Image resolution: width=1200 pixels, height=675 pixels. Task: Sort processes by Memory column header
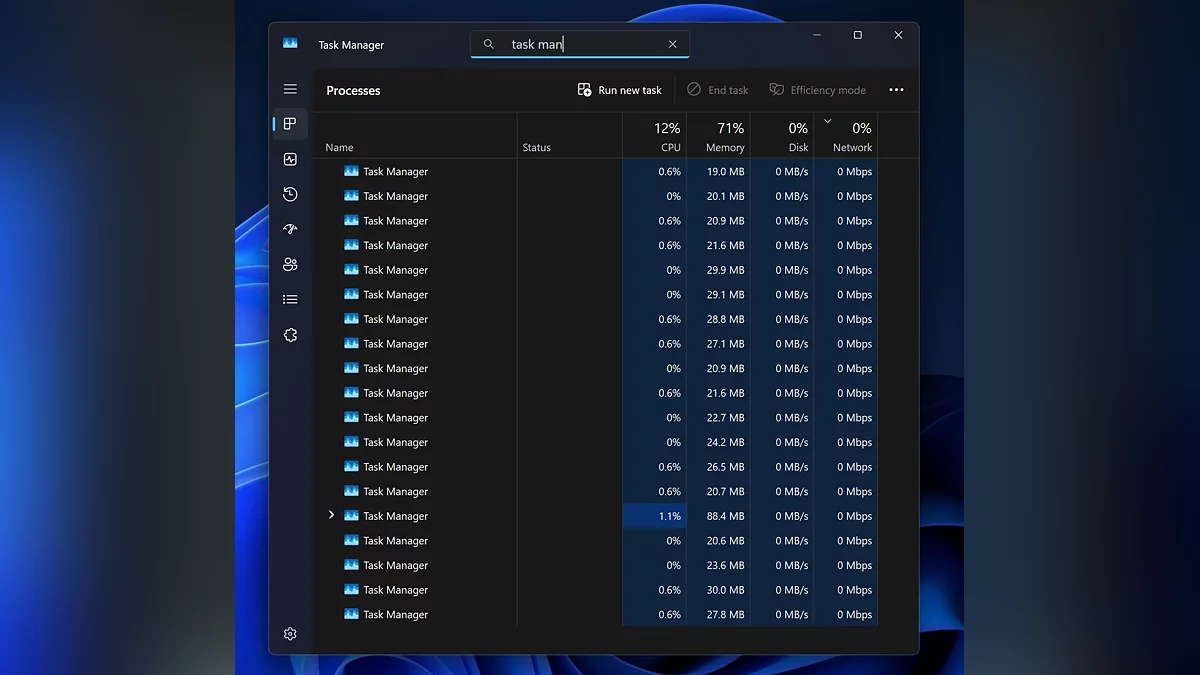click(719, 136)
